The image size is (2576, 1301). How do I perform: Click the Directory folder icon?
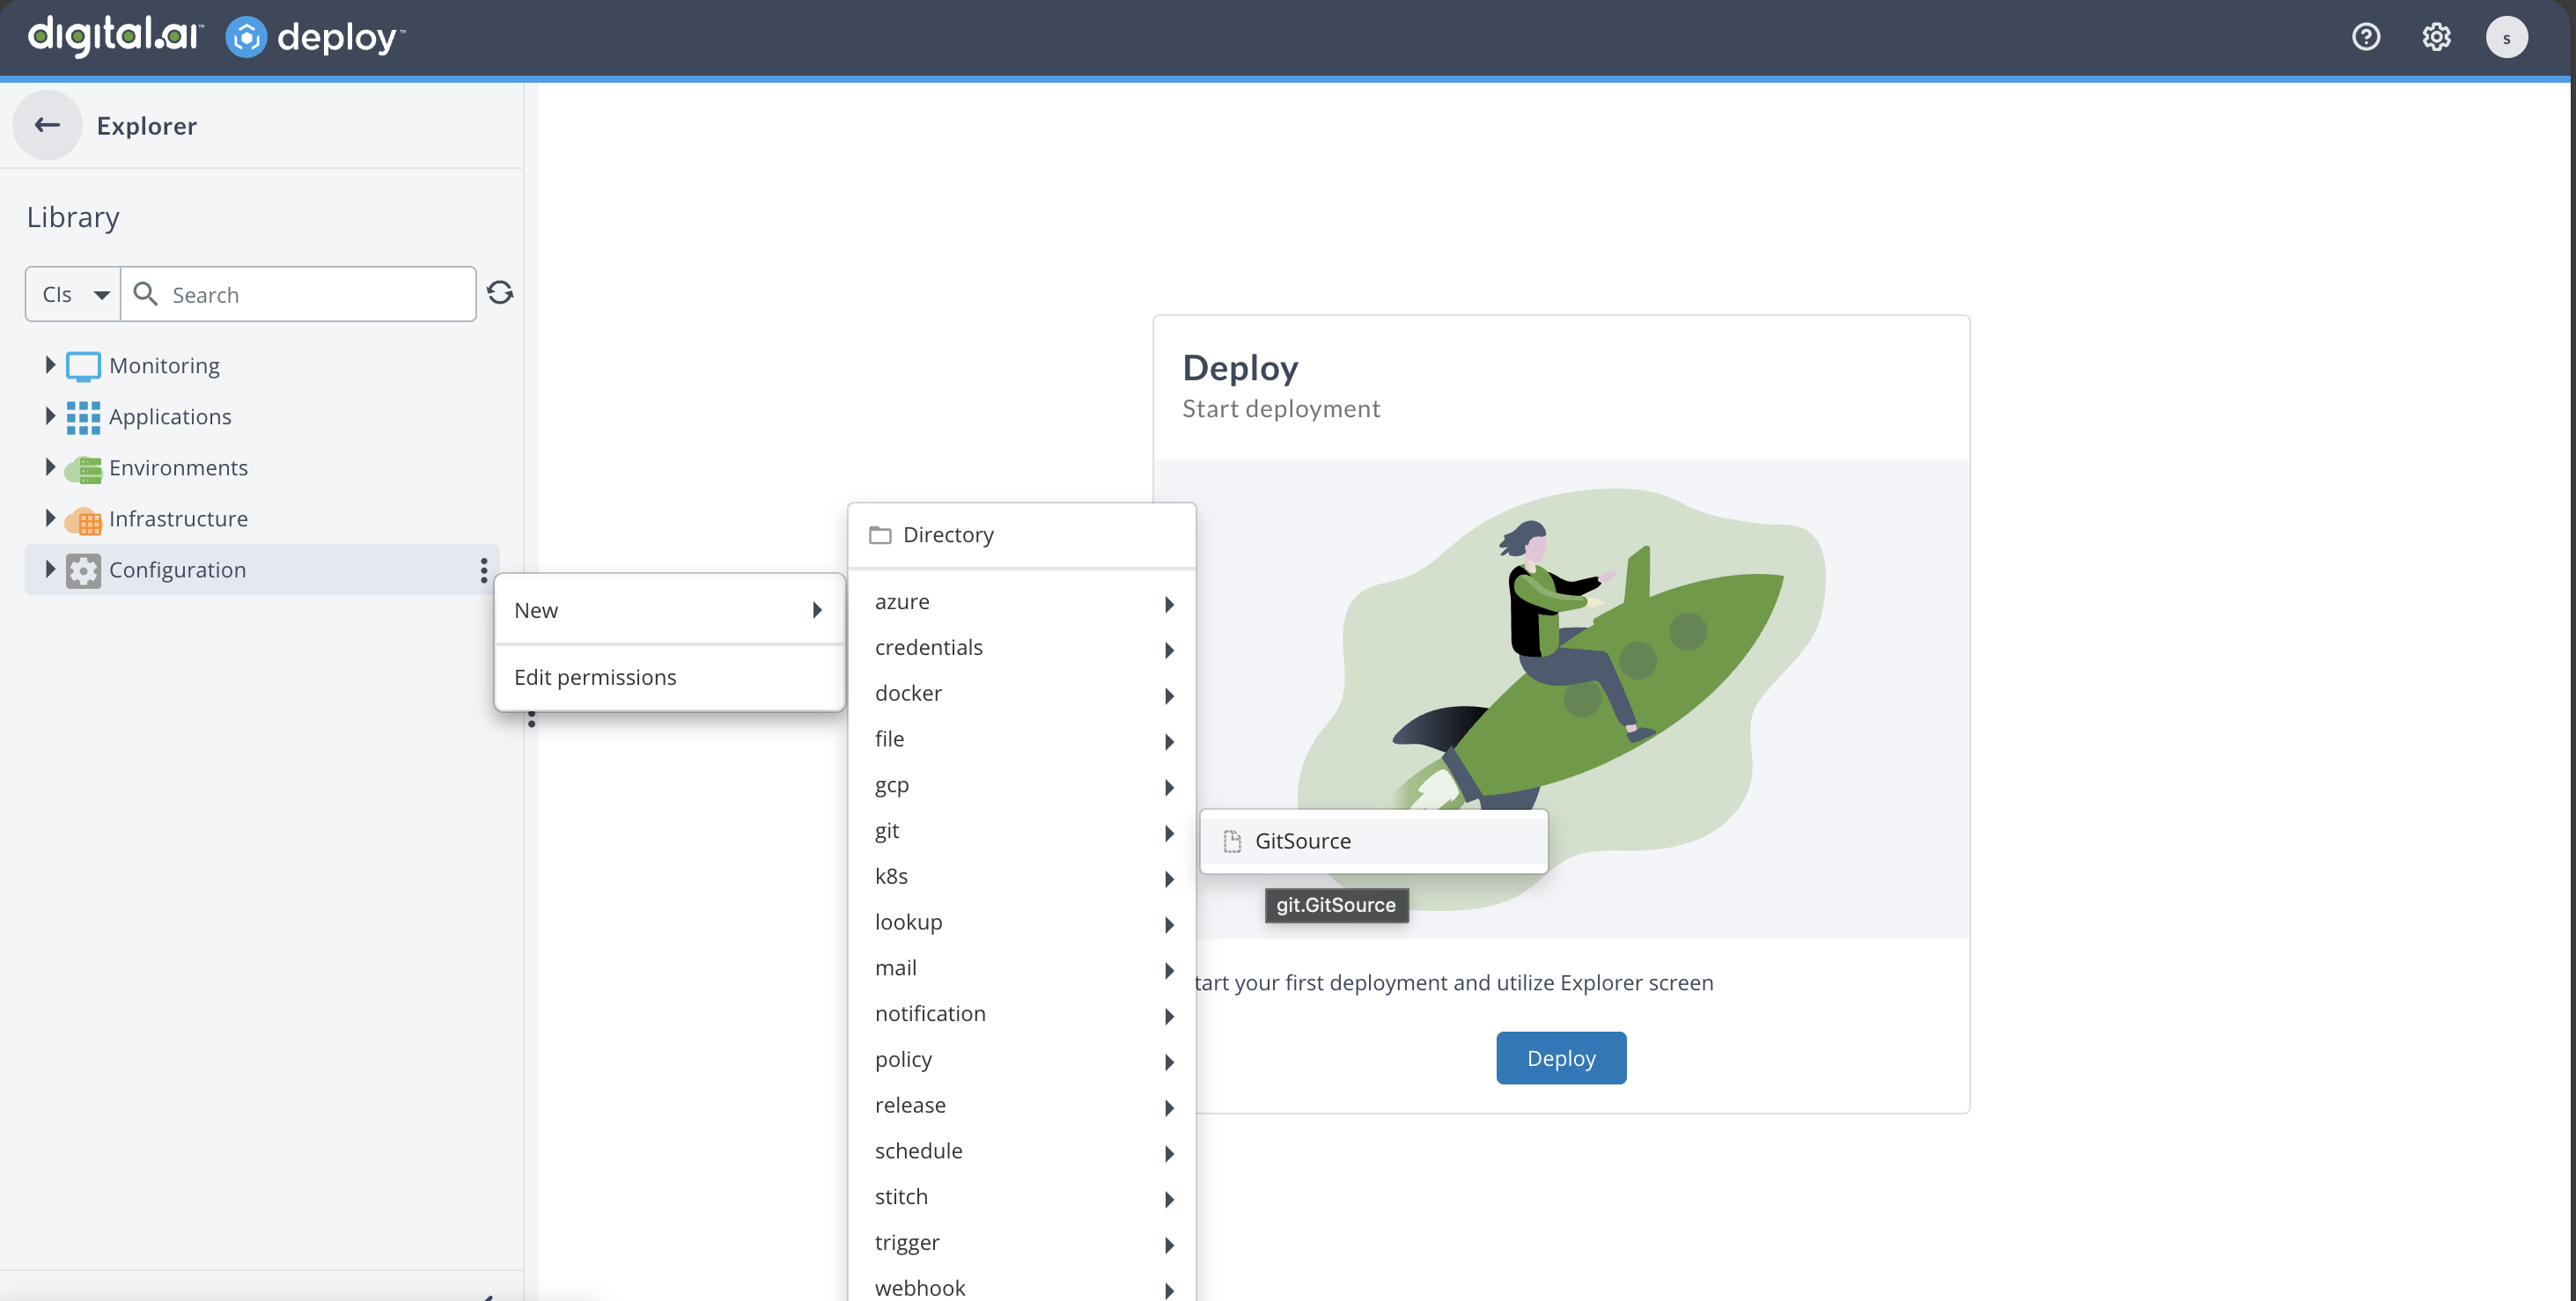(880, 535)
